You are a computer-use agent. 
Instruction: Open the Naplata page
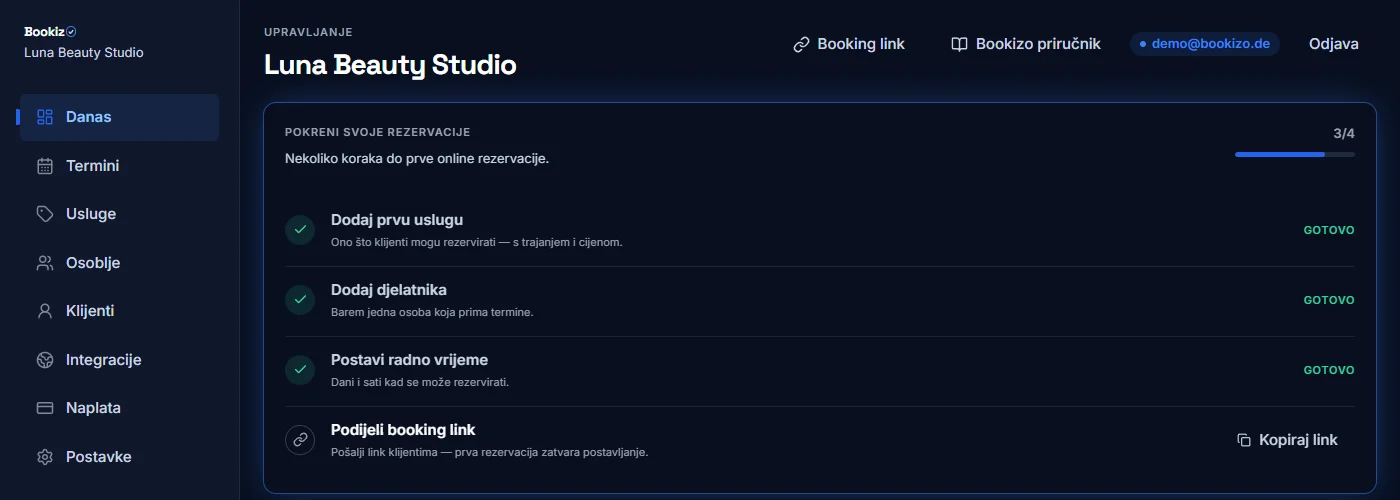[119, 408]
